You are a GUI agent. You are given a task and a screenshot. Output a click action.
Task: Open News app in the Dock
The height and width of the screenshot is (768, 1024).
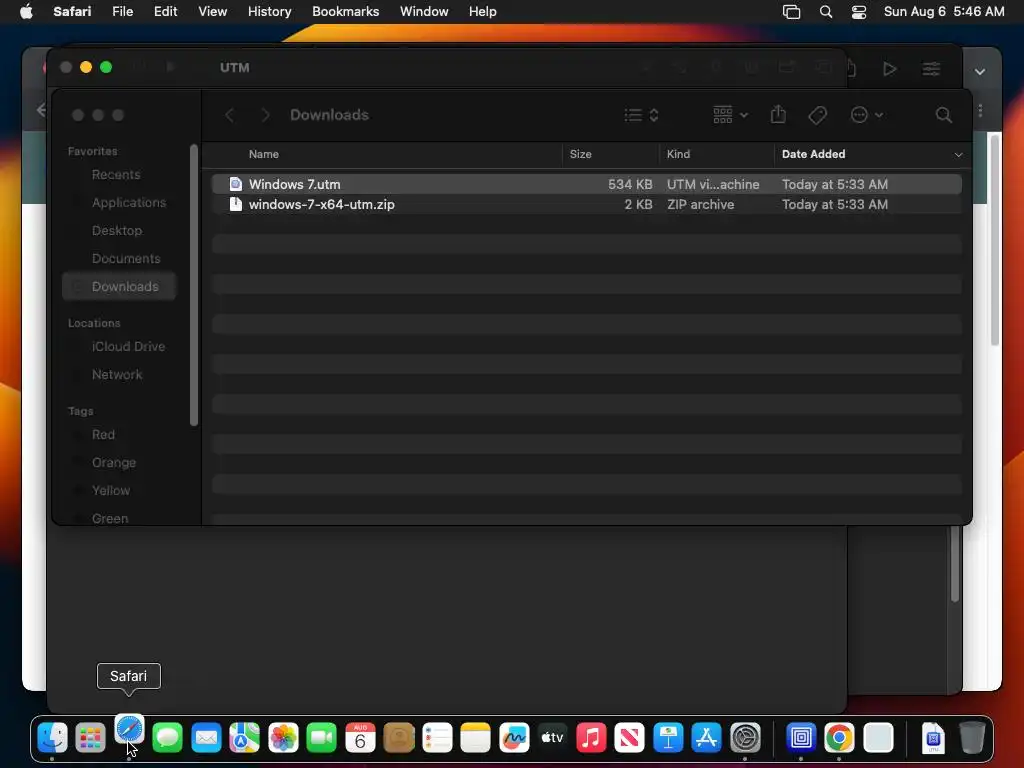[630, 738]
